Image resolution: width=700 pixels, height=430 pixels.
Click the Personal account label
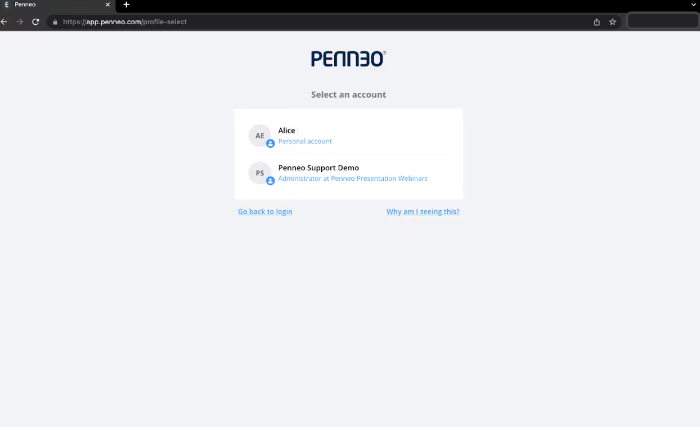point(305,141)
